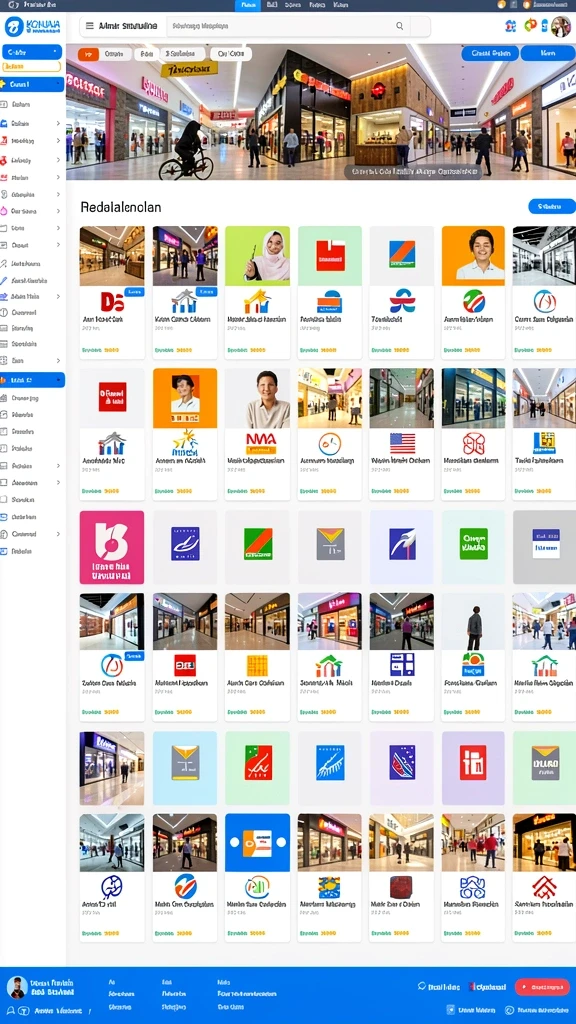Click the red button in the footer
The image size is (576, 1024).
pyautogui.click(x=542, y=987)
